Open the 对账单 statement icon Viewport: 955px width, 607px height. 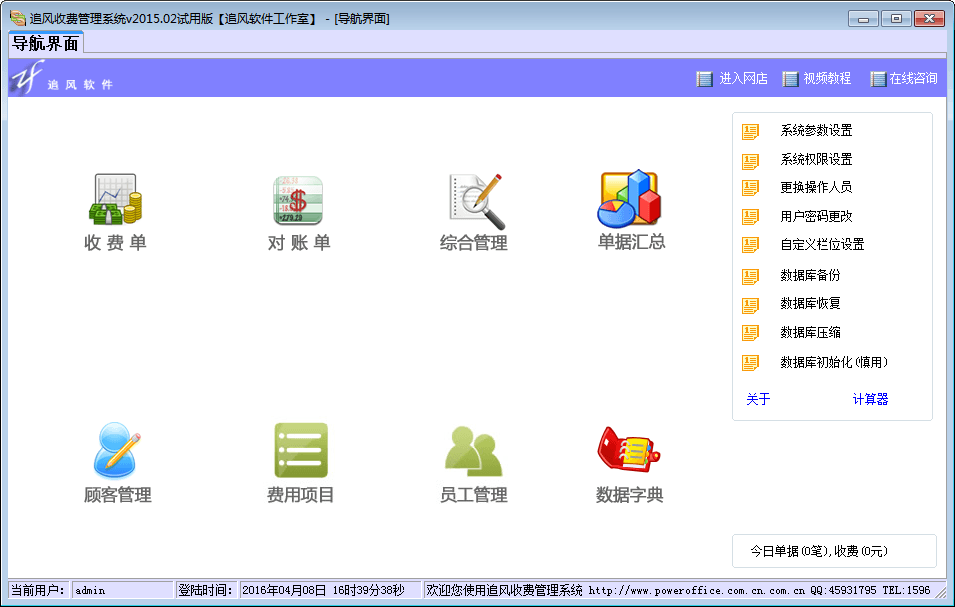[x=298, y=200]
